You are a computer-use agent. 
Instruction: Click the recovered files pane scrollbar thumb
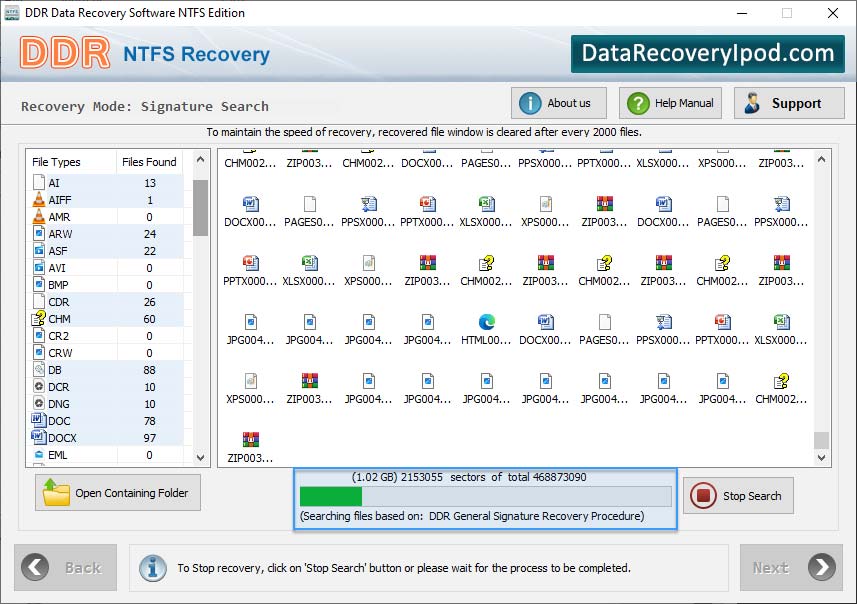(821, 440)
